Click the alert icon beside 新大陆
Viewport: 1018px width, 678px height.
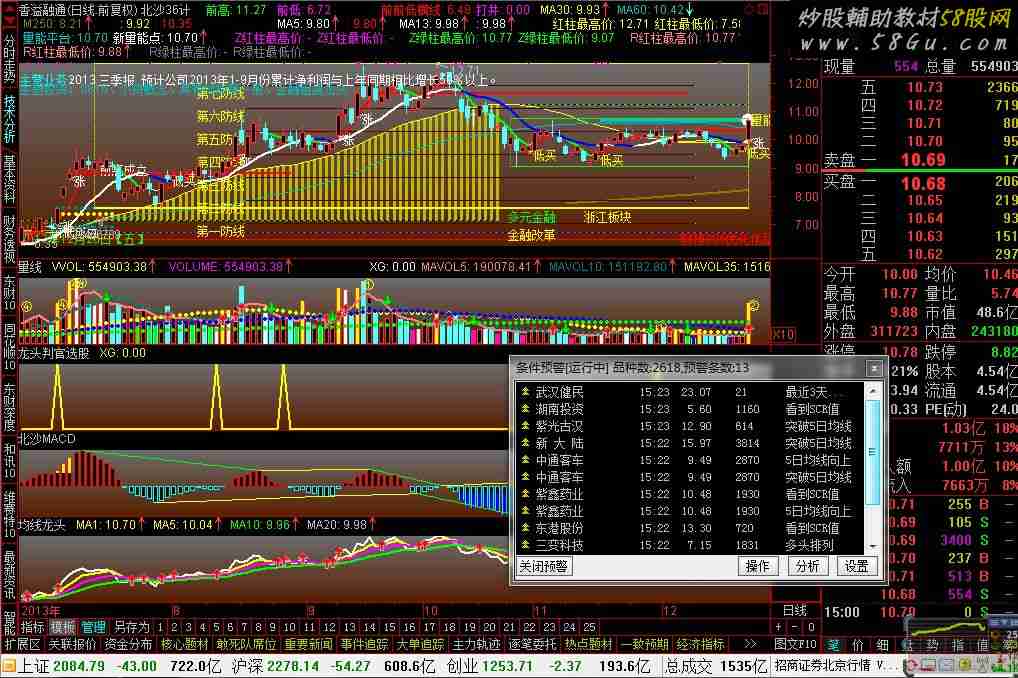(x=525, y=443)
